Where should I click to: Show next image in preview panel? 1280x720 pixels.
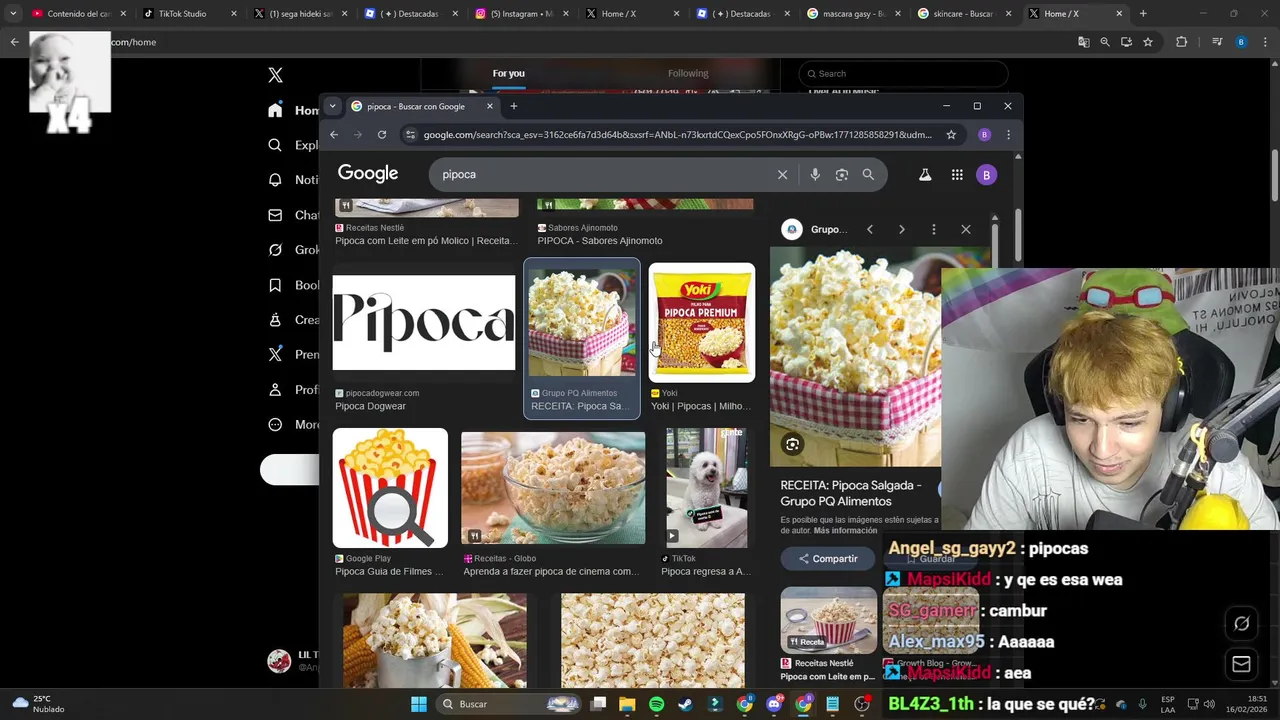[x=902, y=229]
